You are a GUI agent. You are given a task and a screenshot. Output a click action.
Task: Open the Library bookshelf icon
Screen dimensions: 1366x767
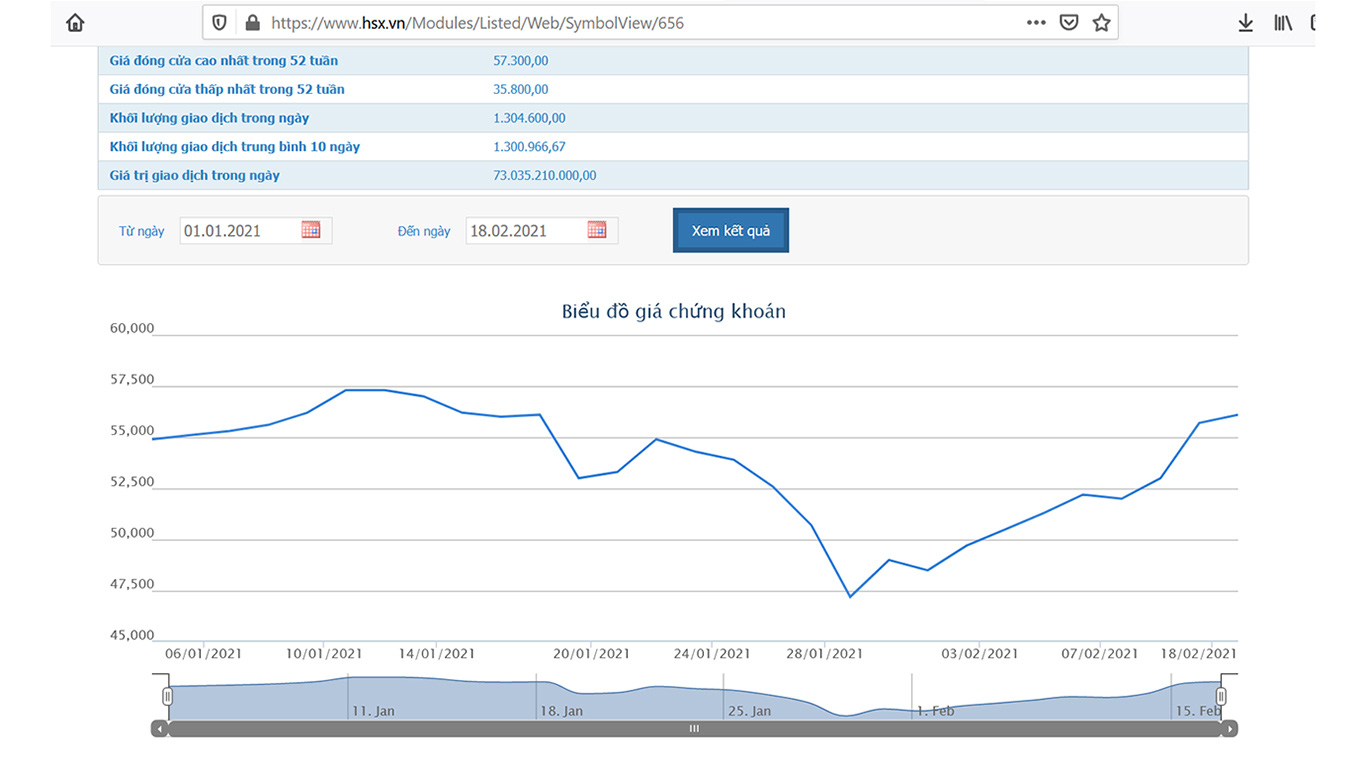pos(1283,22)
